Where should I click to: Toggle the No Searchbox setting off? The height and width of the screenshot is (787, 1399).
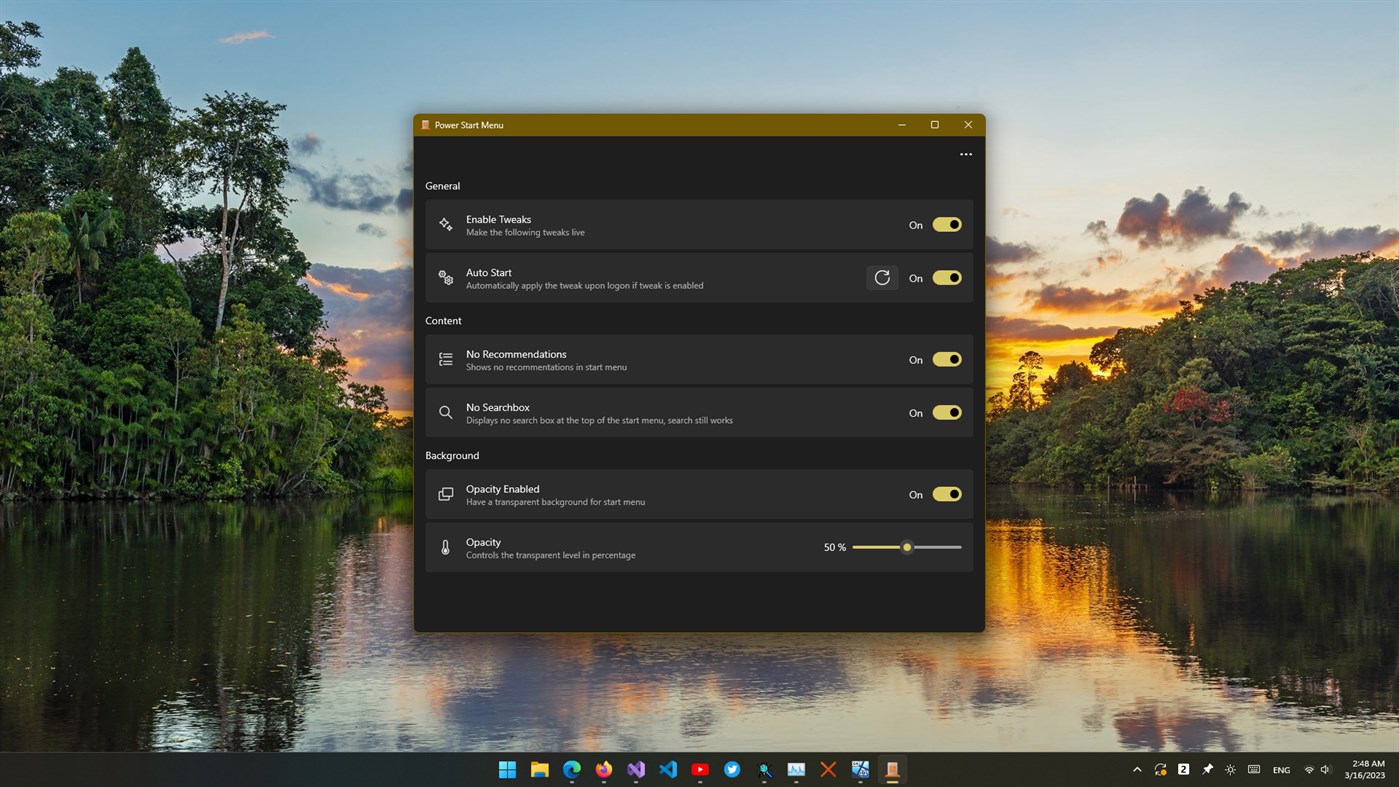(946, 412)
